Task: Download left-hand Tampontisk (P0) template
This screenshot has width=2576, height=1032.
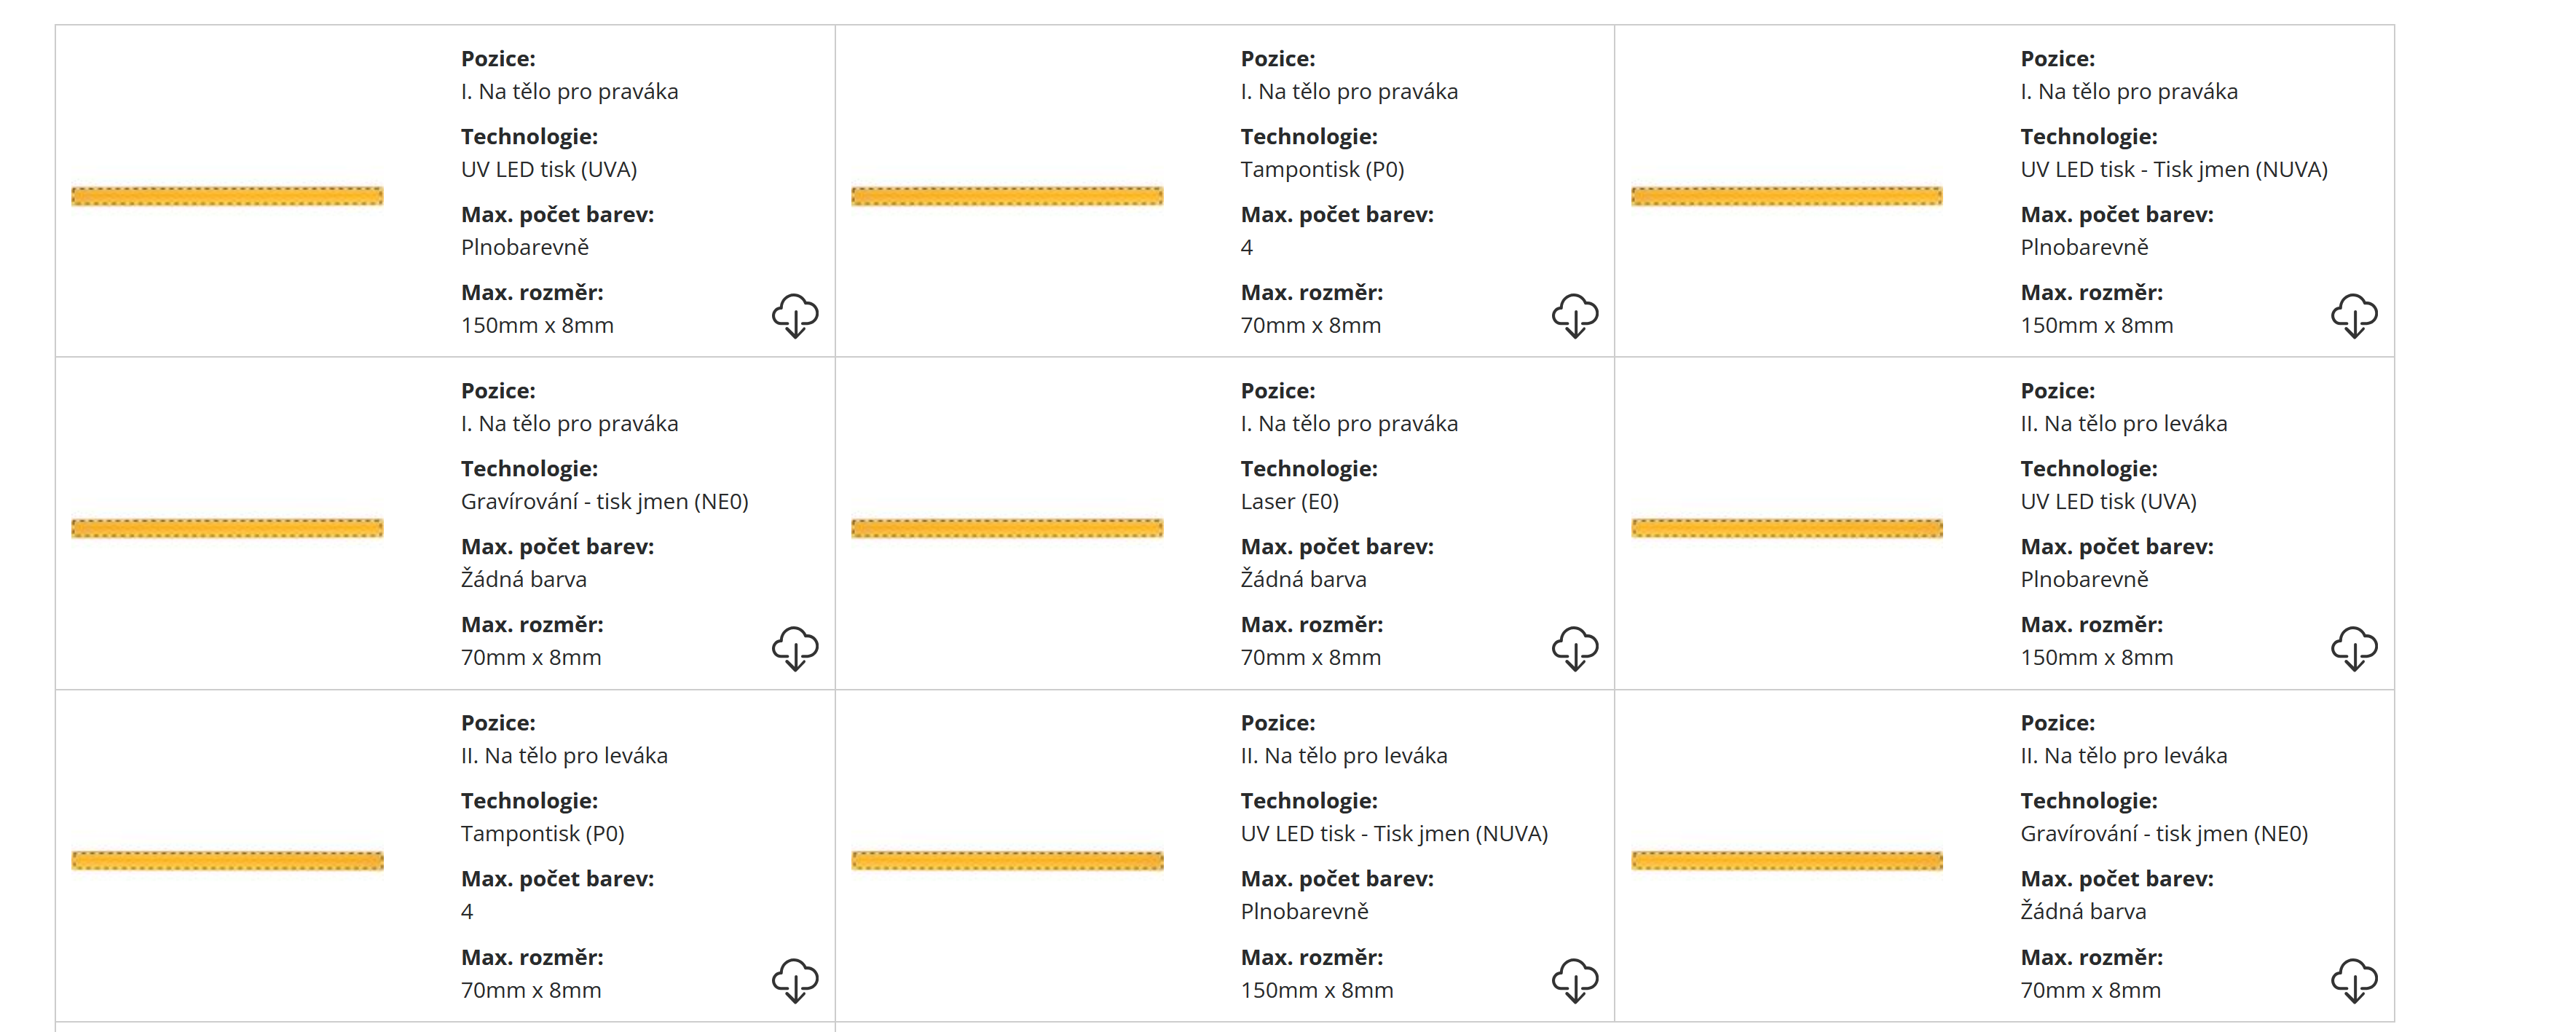Action: [795, 980]
